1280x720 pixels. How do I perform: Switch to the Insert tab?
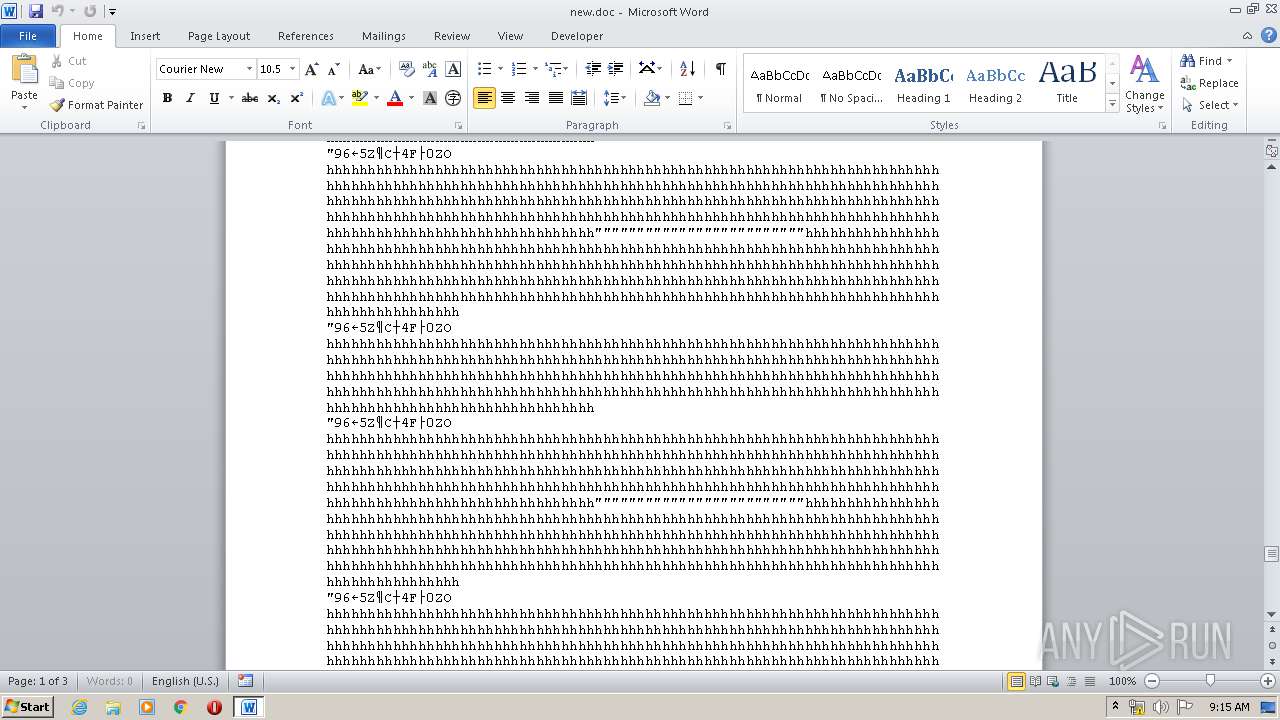click(145, 36)
